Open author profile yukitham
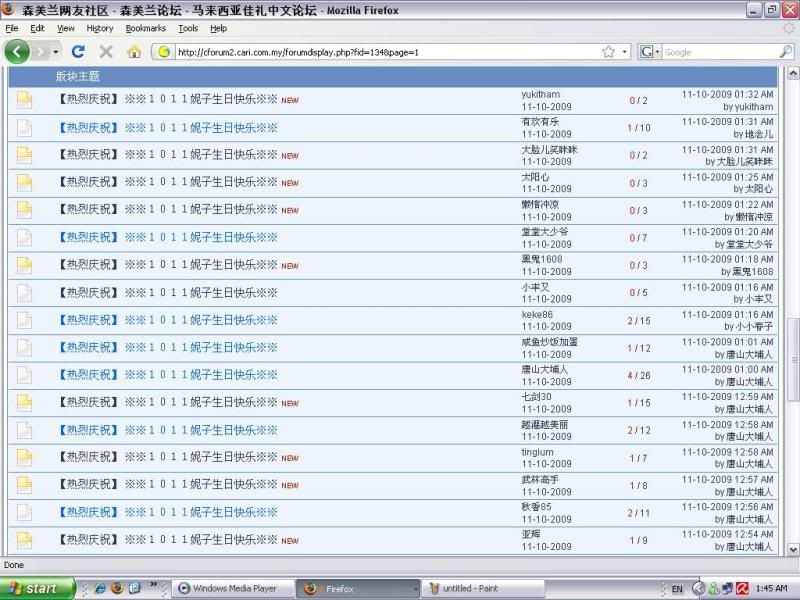Screen dimensions: 800x600 pos(540,94)
